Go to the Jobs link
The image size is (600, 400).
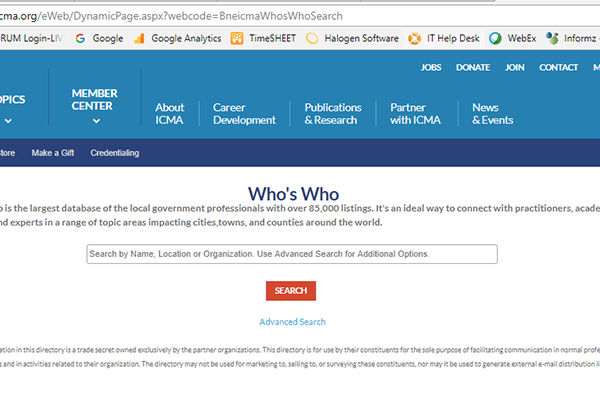click(431, 67)
